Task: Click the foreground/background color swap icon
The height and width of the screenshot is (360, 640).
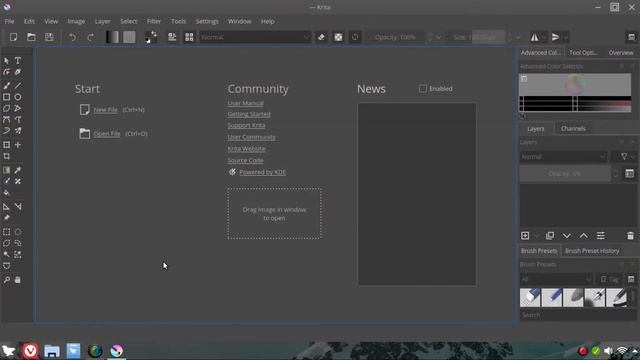Action: point(151,37)
